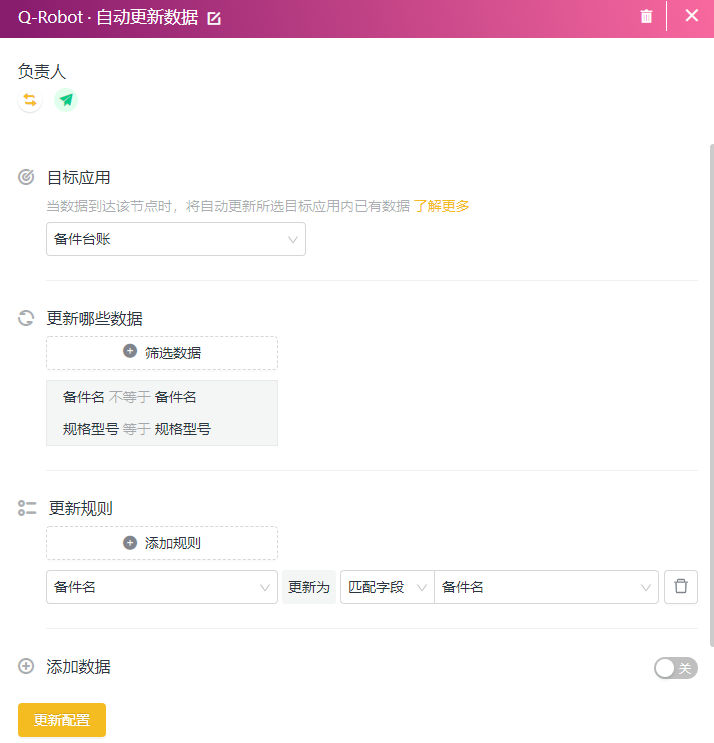714x743 pixels.
Task: Click the green paper plane icon
Action: [66, 100]
